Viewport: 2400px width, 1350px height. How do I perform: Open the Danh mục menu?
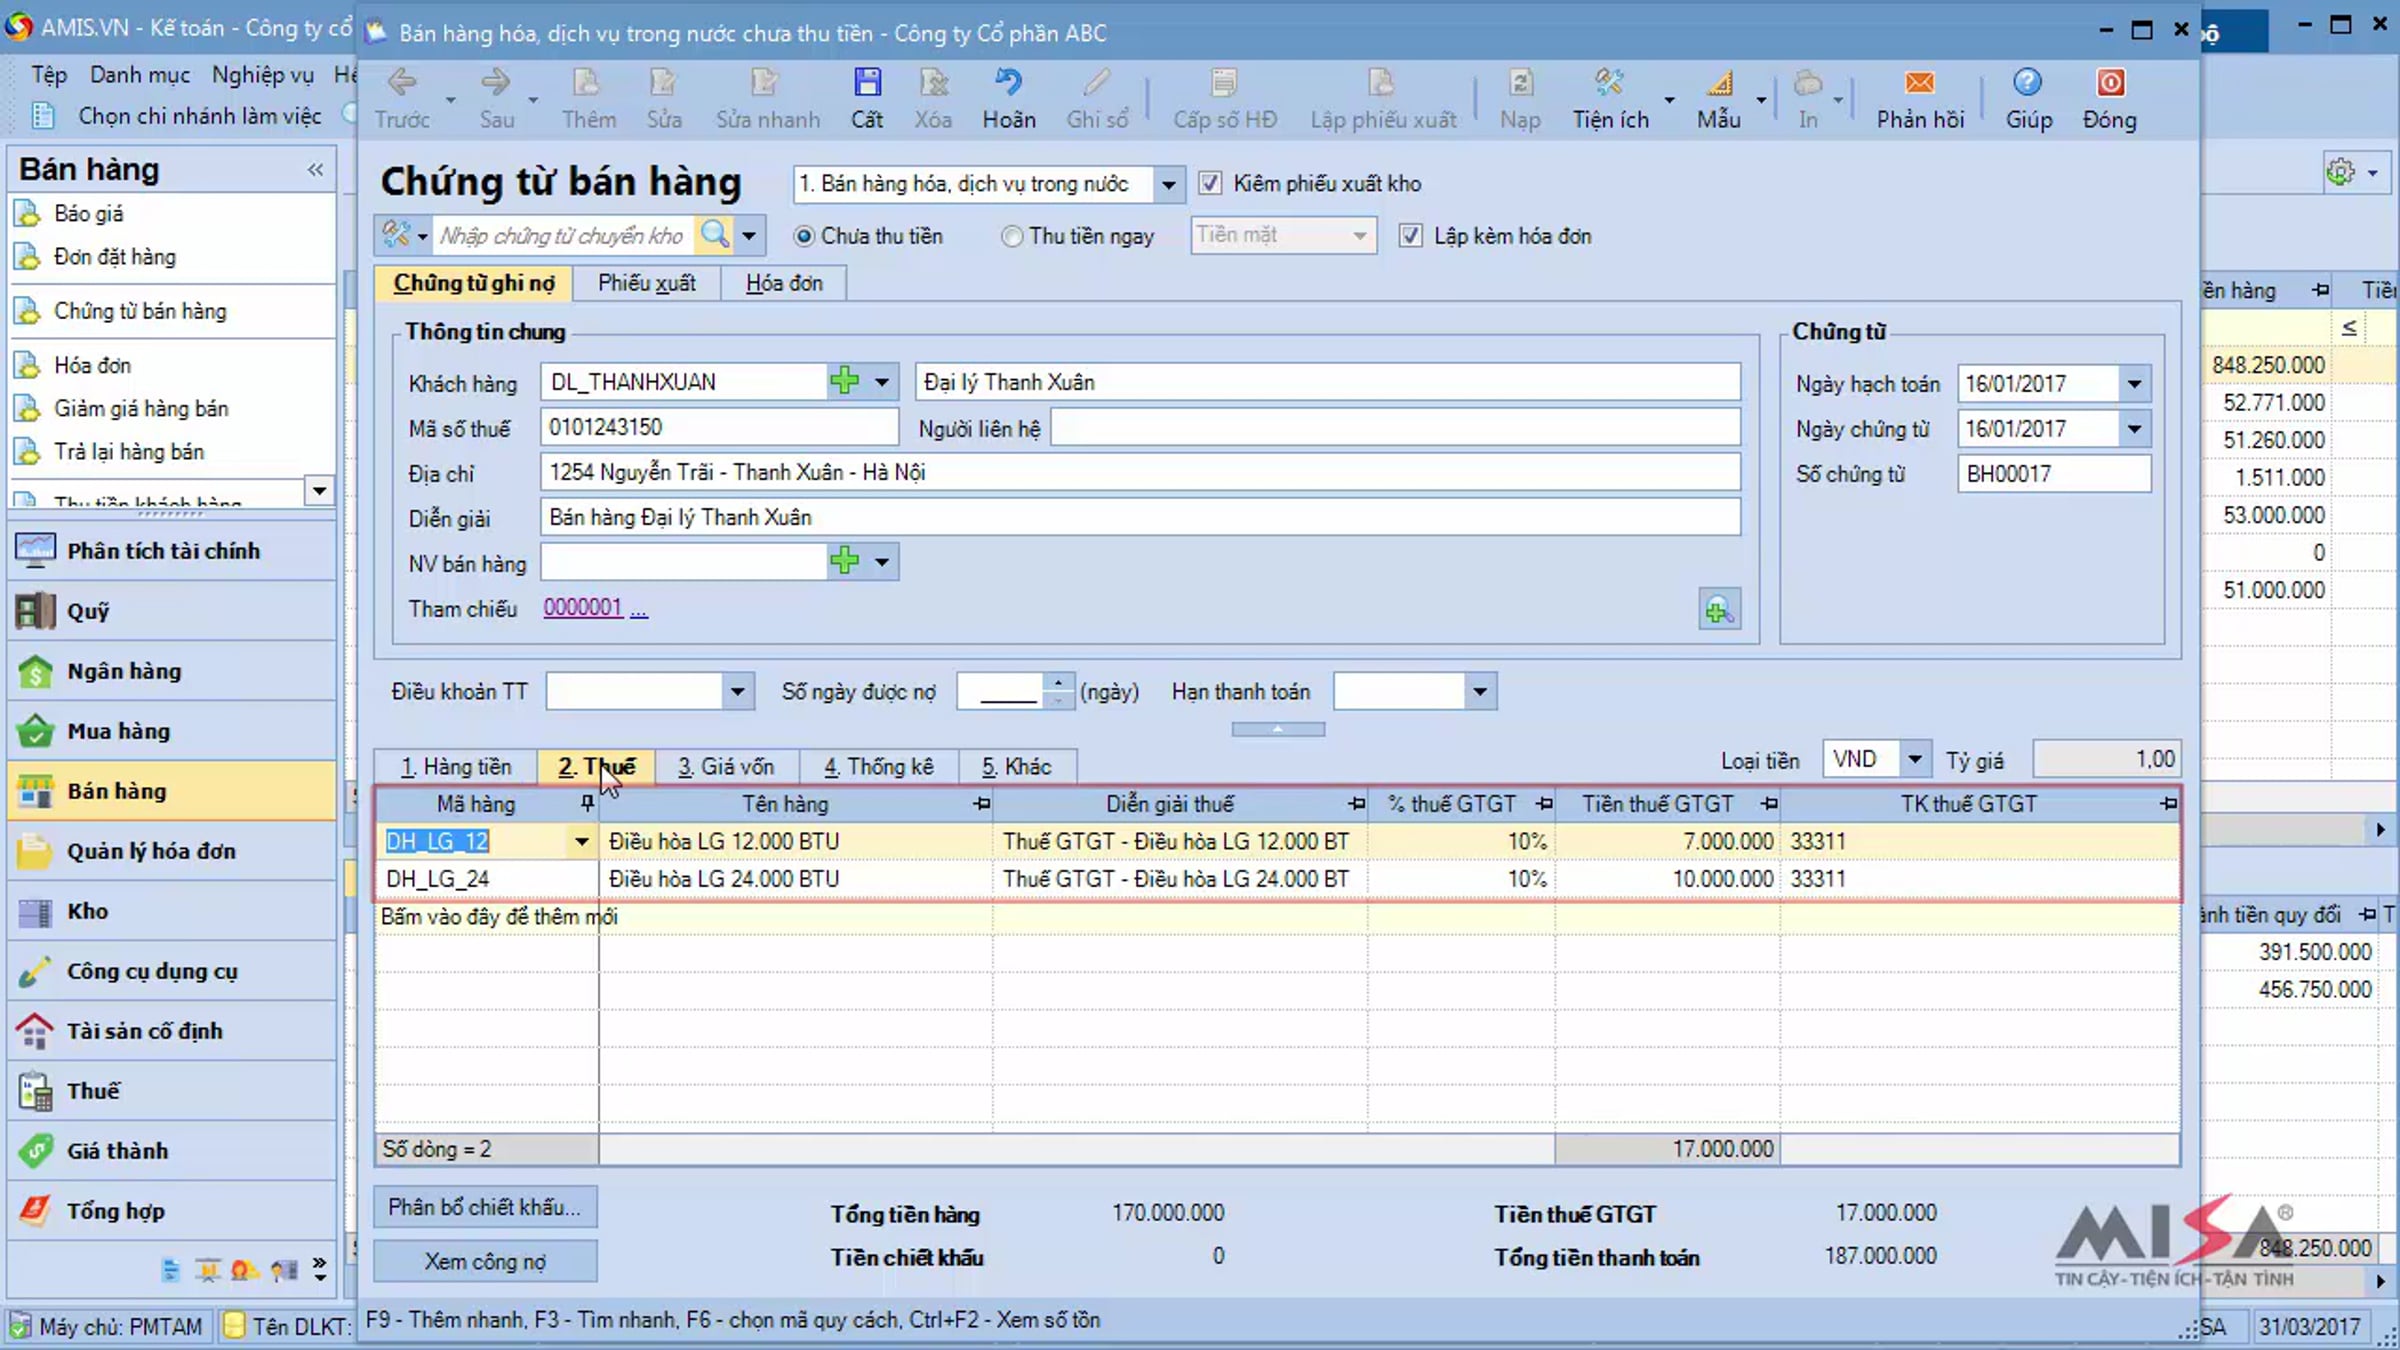[140, 75]
